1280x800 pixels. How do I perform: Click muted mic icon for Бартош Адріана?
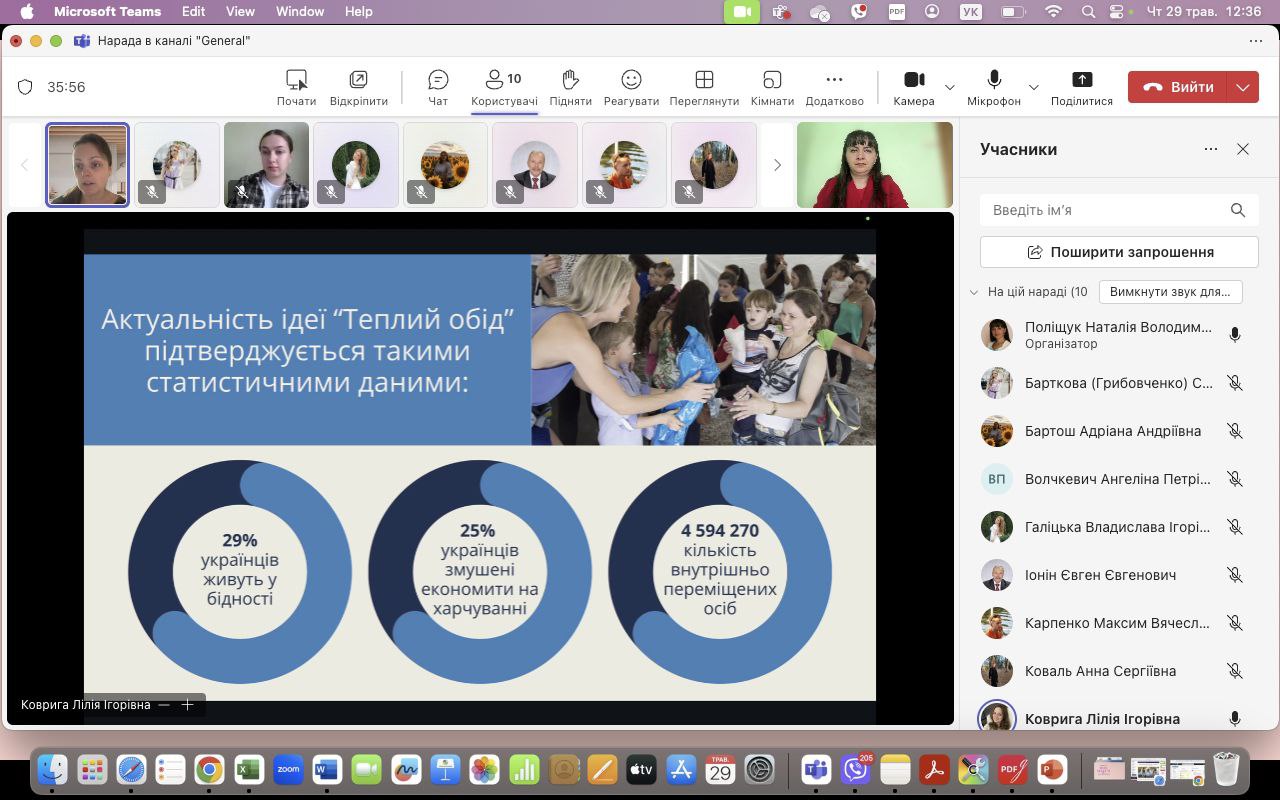click(1235, 431)
